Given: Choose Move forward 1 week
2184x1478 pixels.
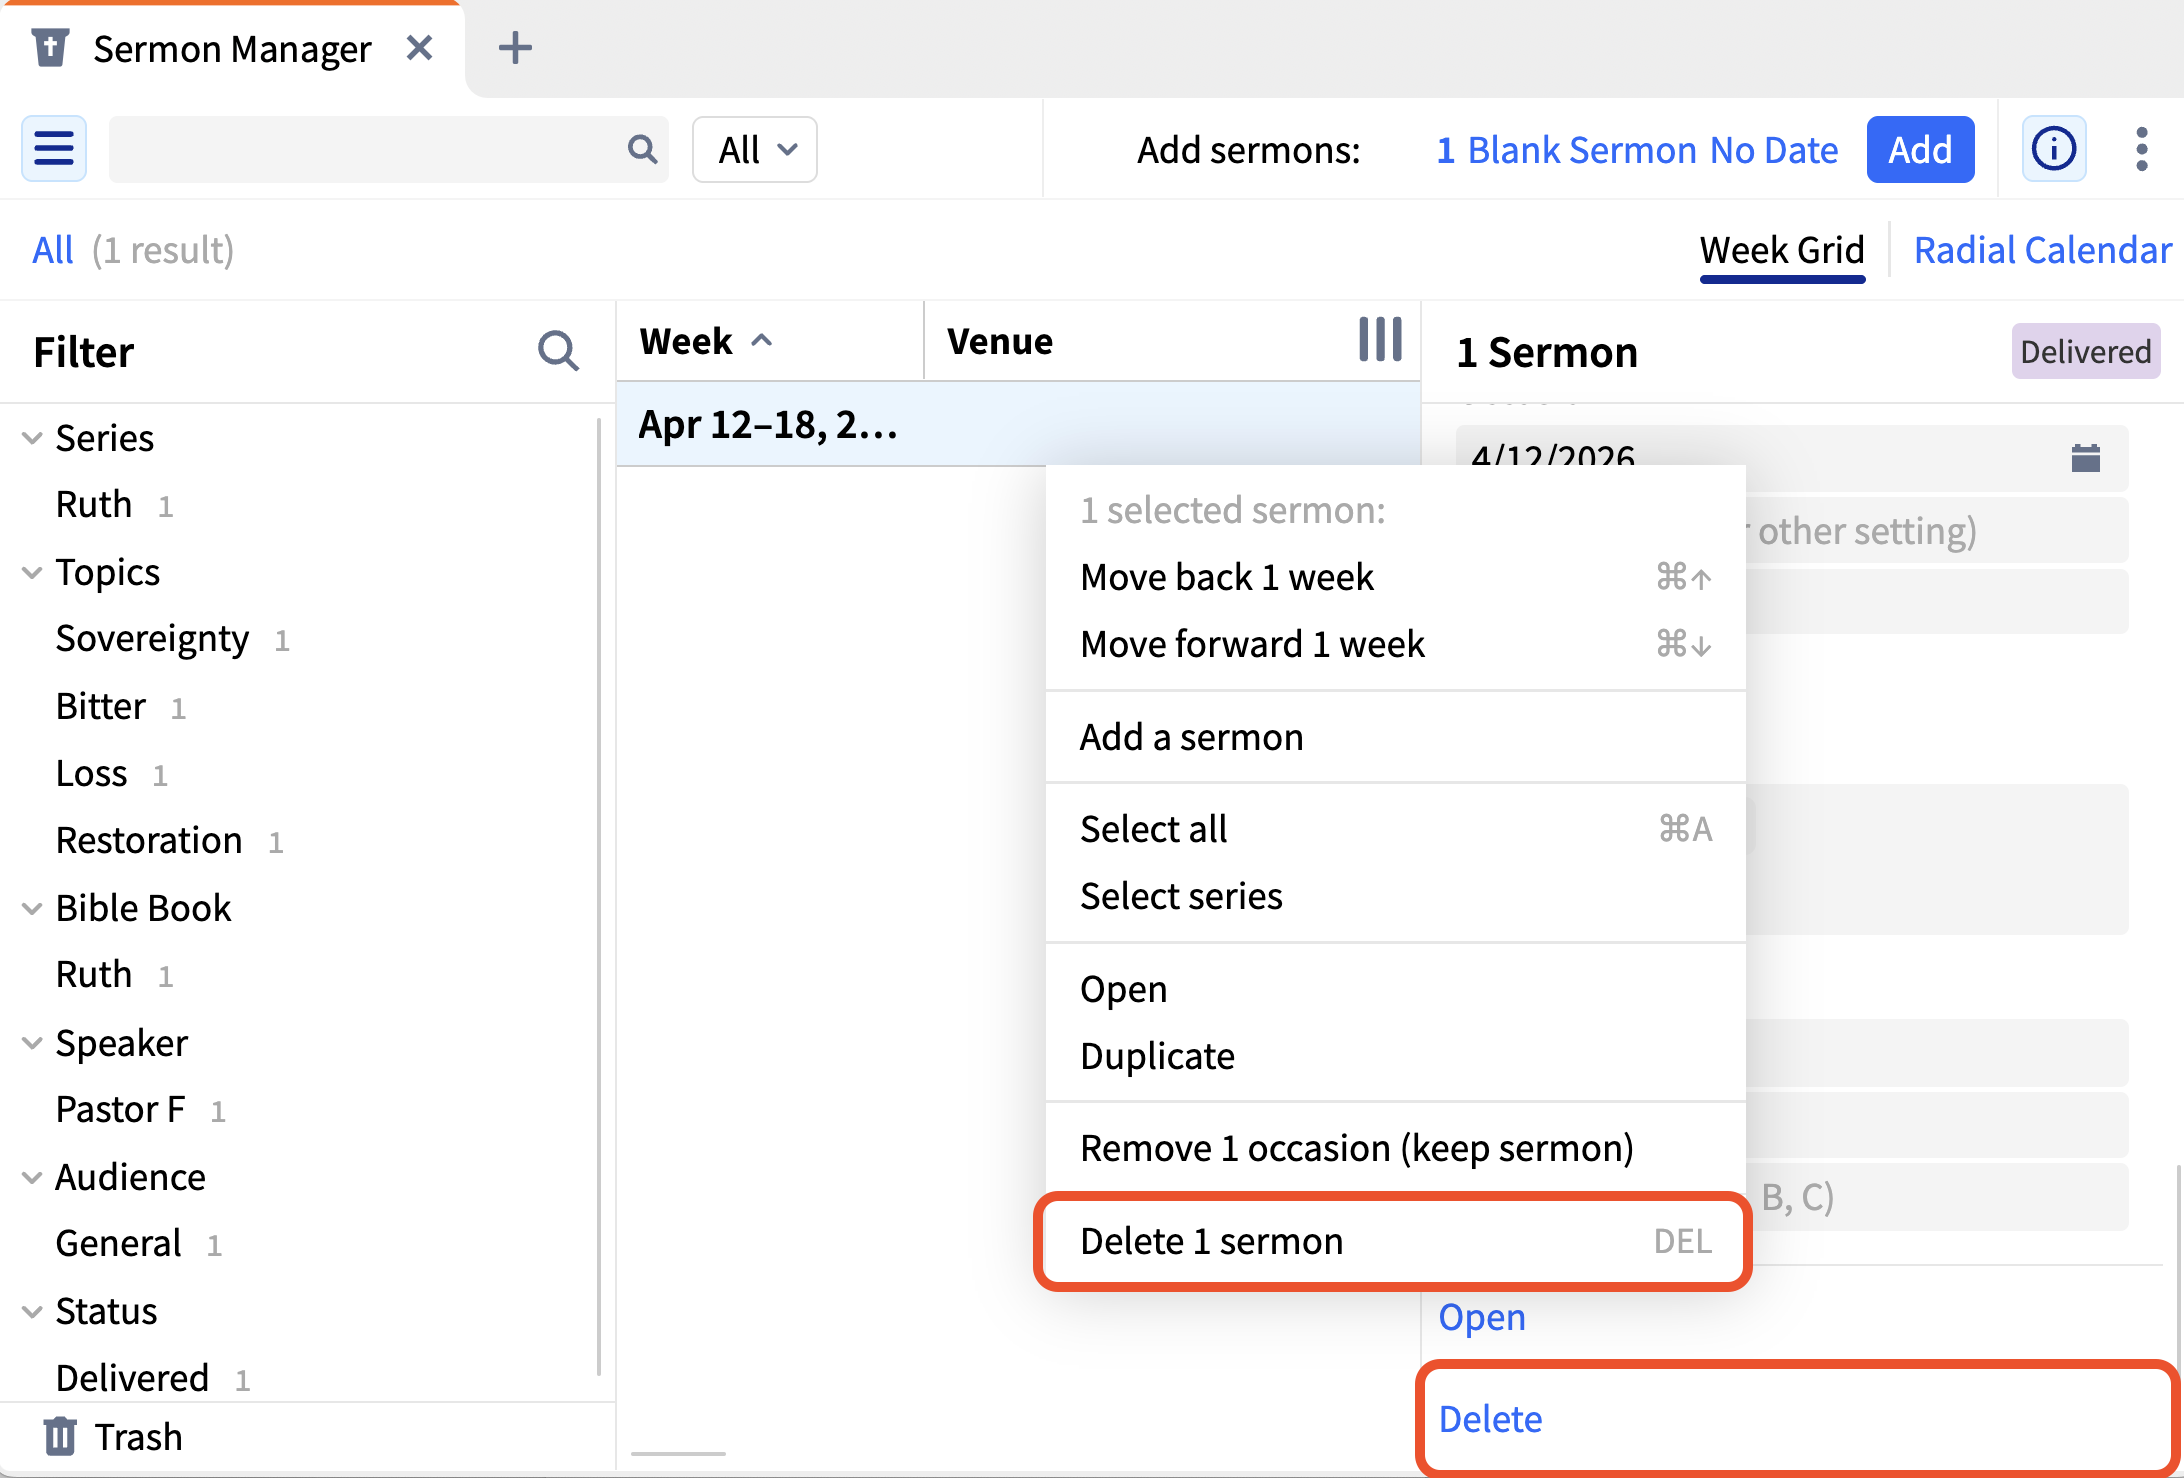Looking at the screenshot, I should pos(1395,644).
